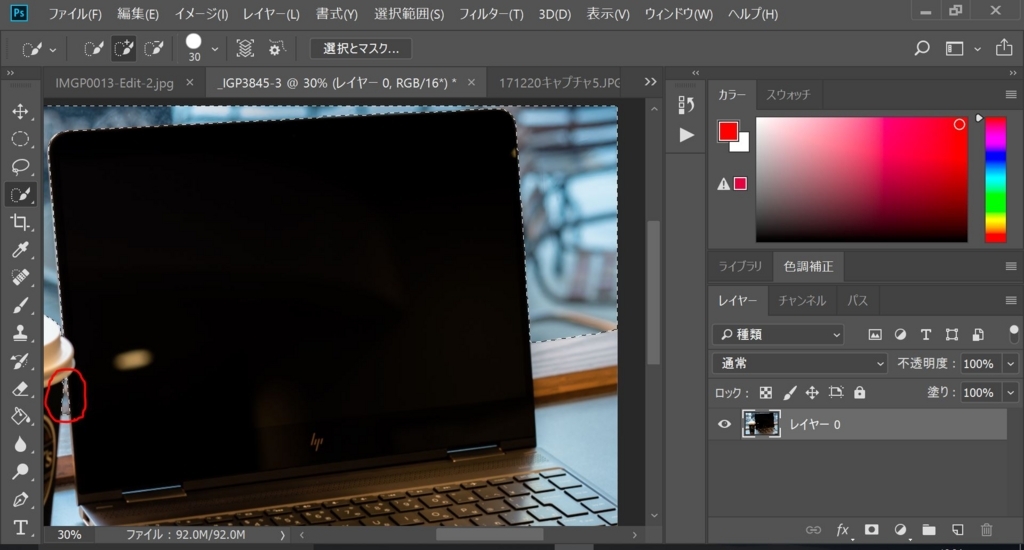Image resolution: width=1024 pixels, height=550 pixels.
Task: Click New Selection mode icon
Action: pyautogui.click(x=93, y=48)
